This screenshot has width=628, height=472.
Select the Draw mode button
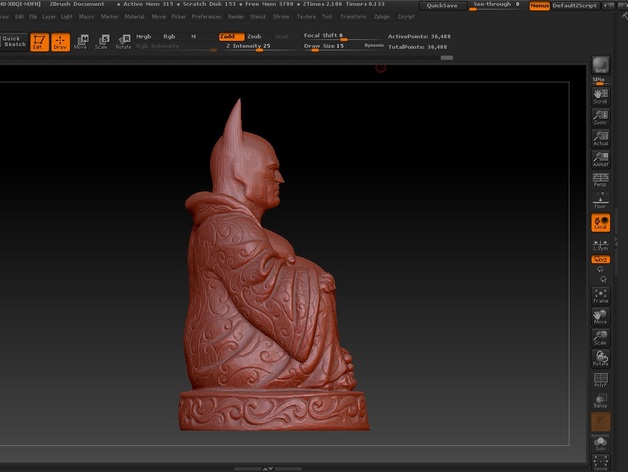point(60,42)
